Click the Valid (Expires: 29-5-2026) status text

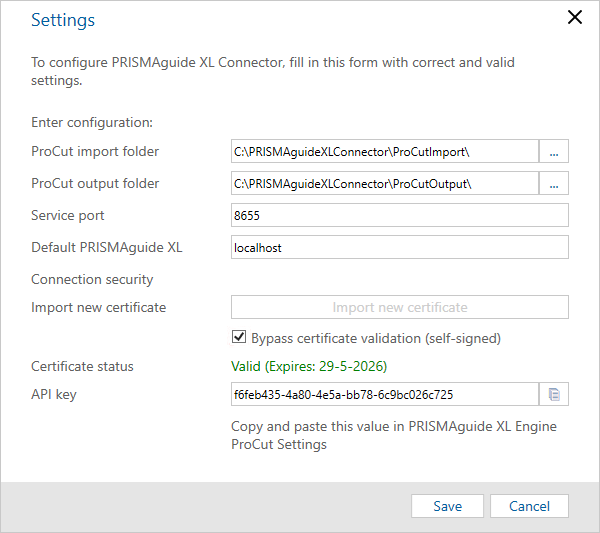(x=309, y=367)
